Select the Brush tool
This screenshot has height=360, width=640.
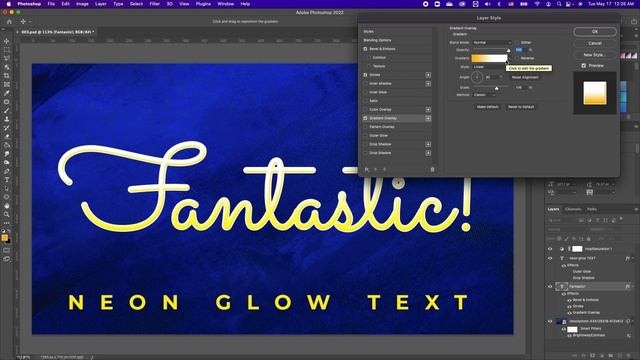coord(7,111)
